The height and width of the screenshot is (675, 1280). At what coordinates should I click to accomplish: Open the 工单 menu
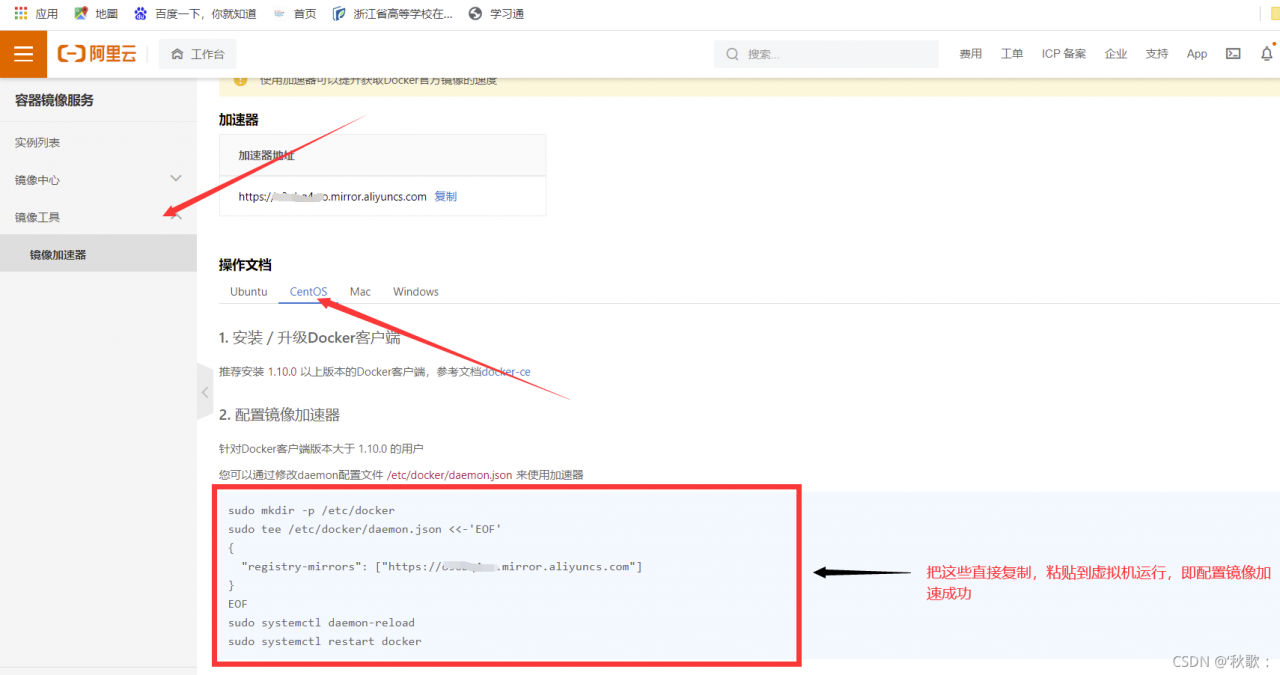point(1012,54)
